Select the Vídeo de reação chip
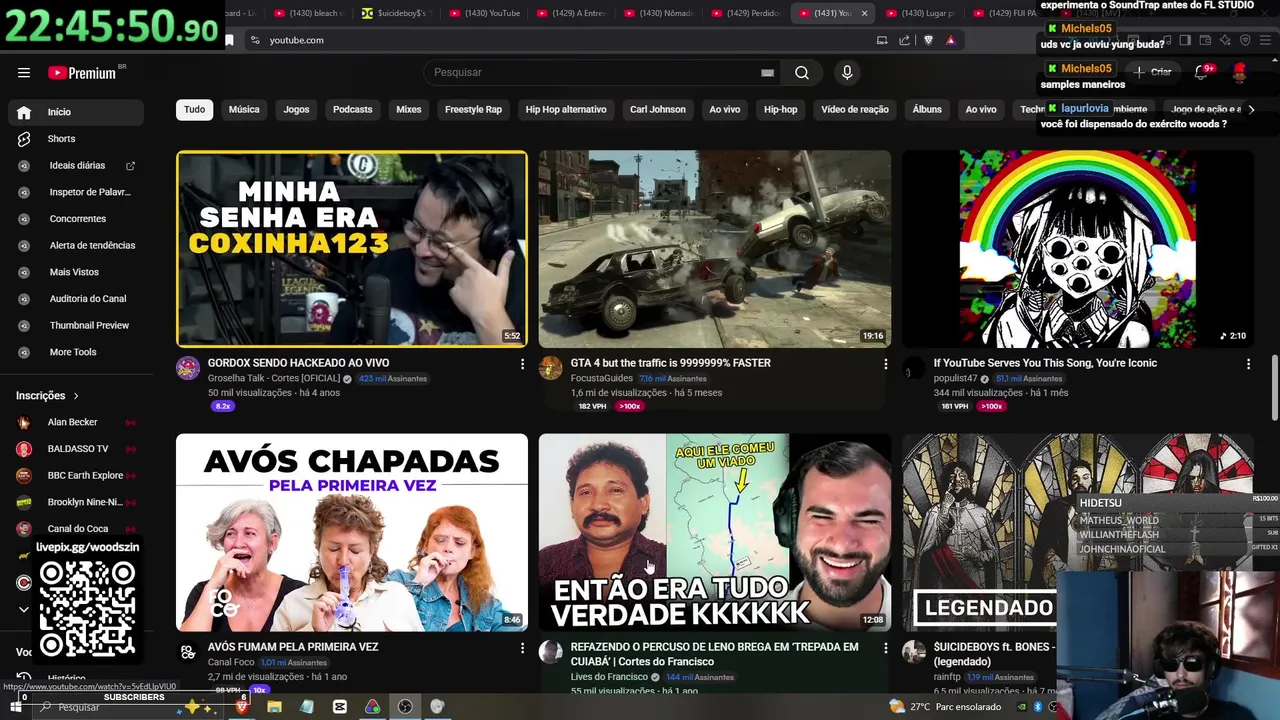The height and width of the screenshot is (720, 1280). pyautogui.click(x=855, y=110)
